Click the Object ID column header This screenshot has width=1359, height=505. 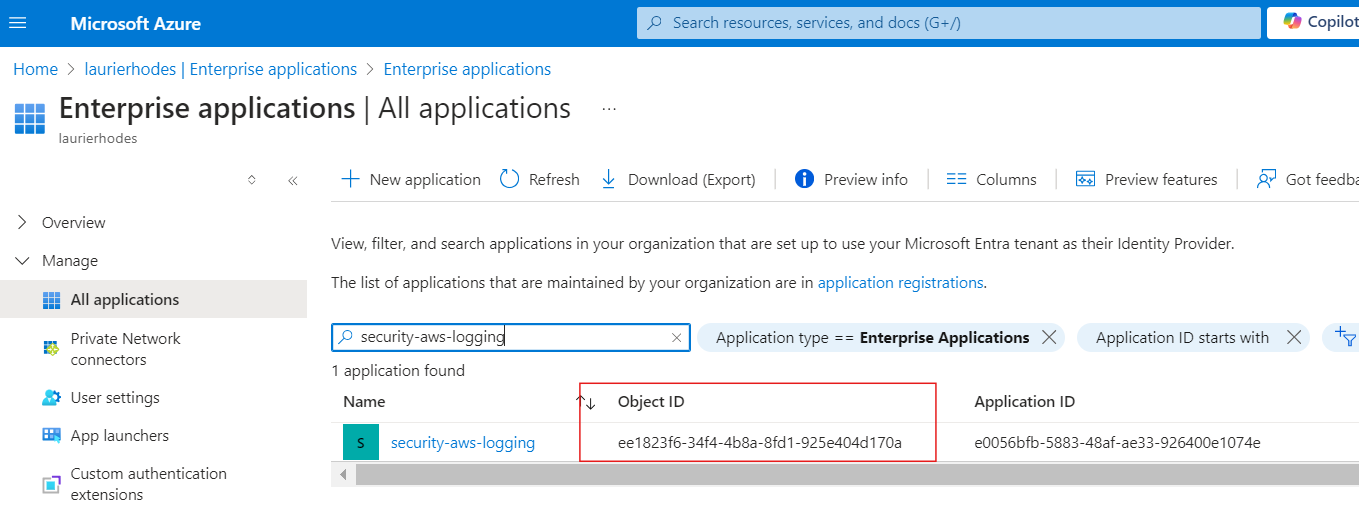[651, 402]
